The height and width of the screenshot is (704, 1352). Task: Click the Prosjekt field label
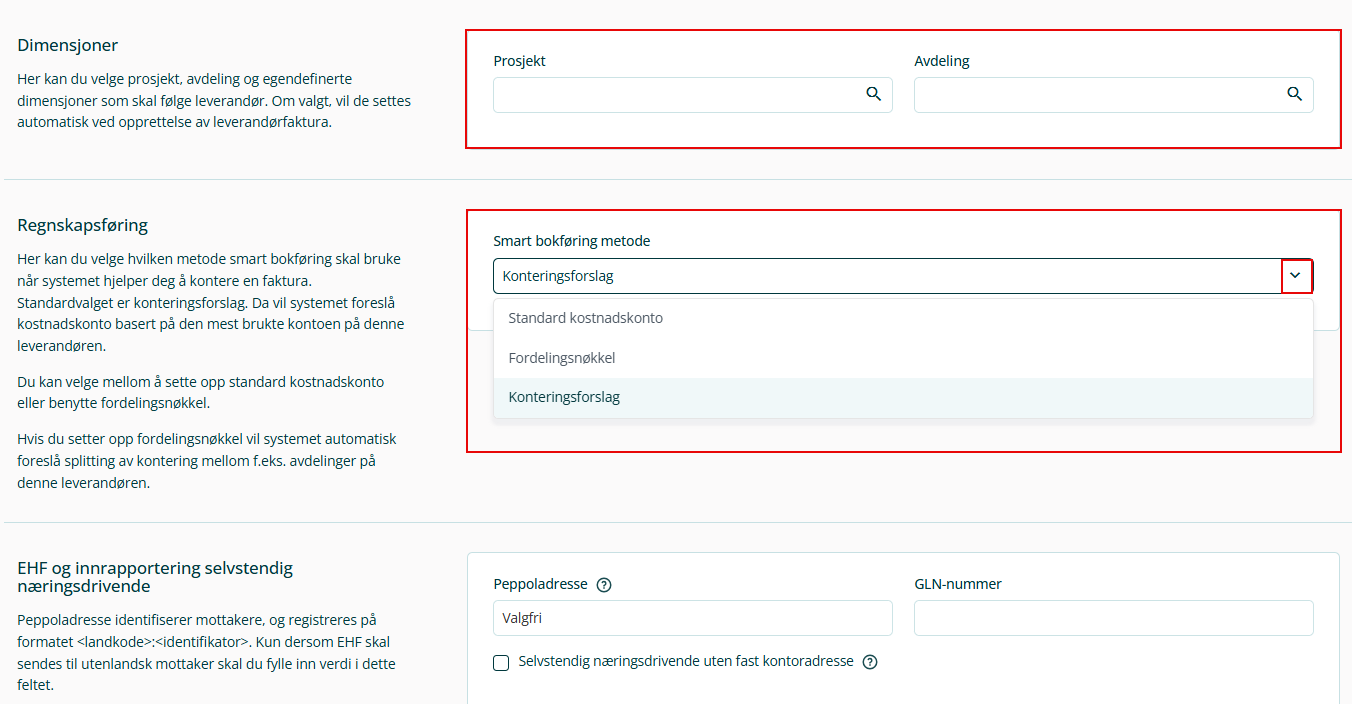(x=519, y=61)
